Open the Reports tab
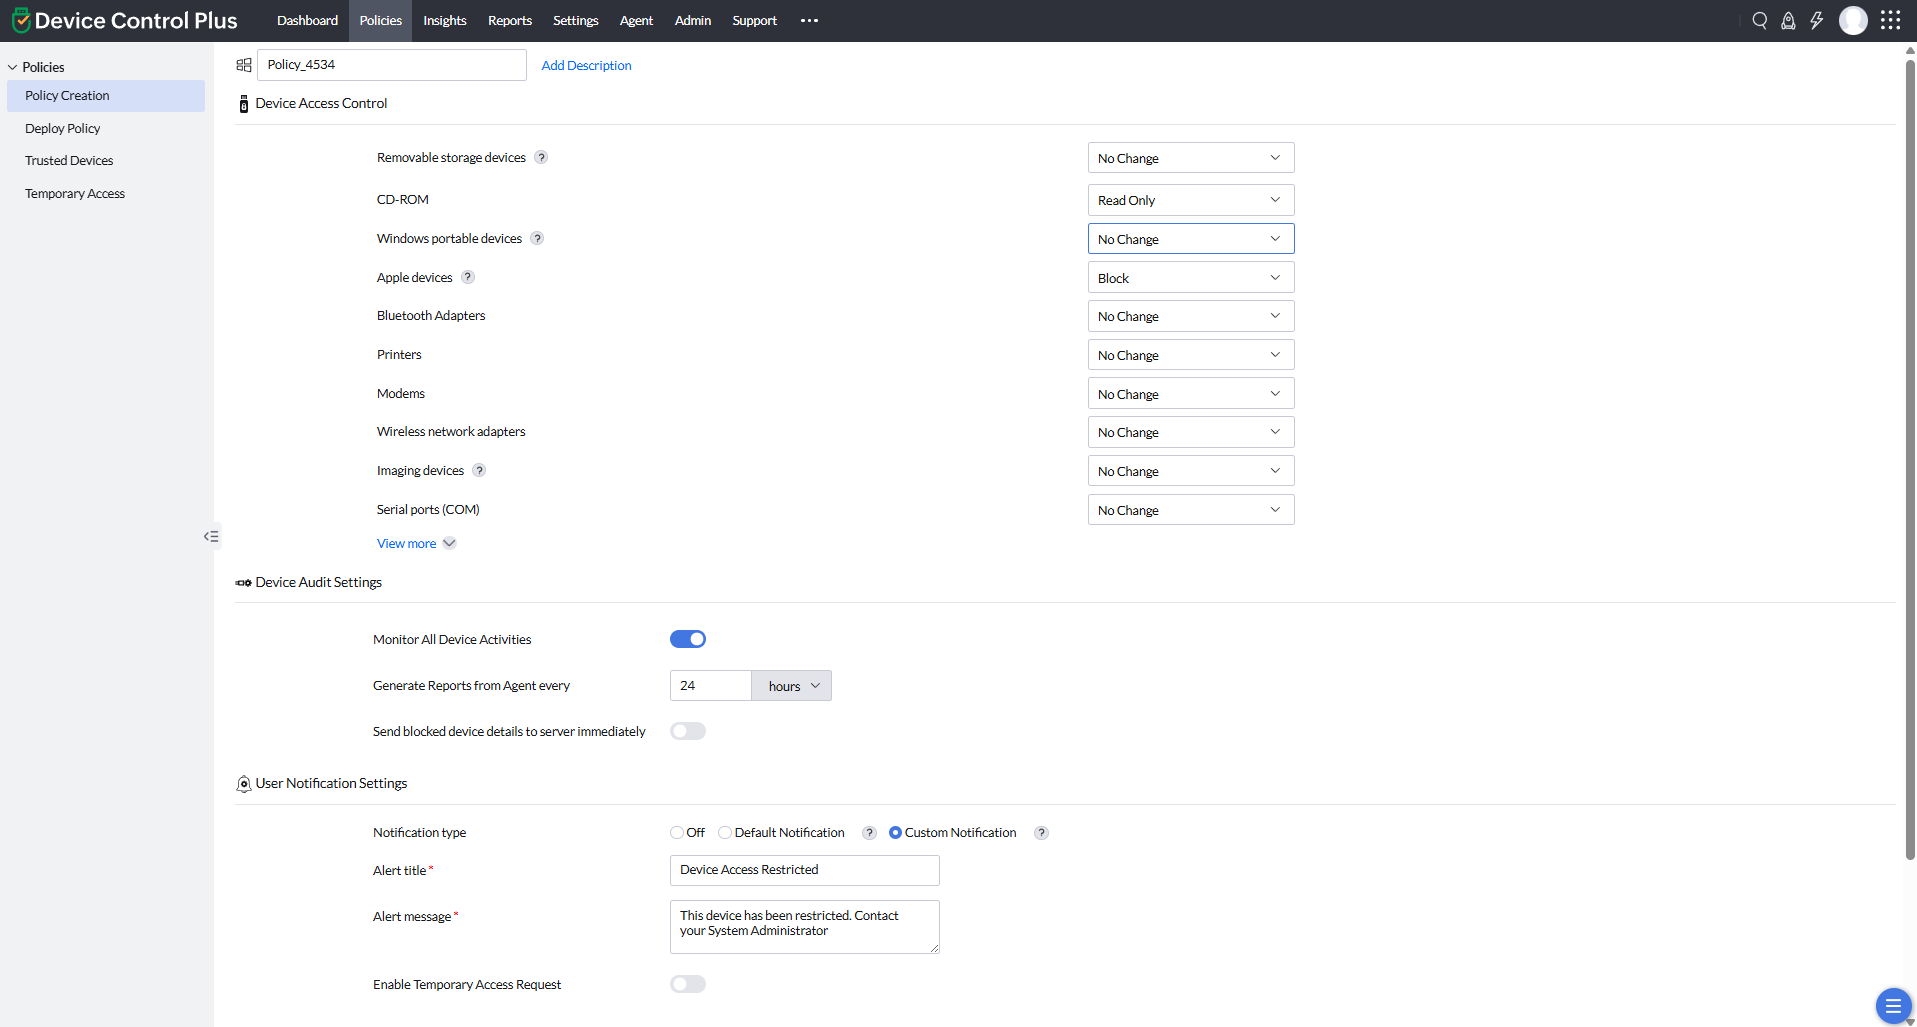Viewport: 1917px width, 1027px height. 510,20
